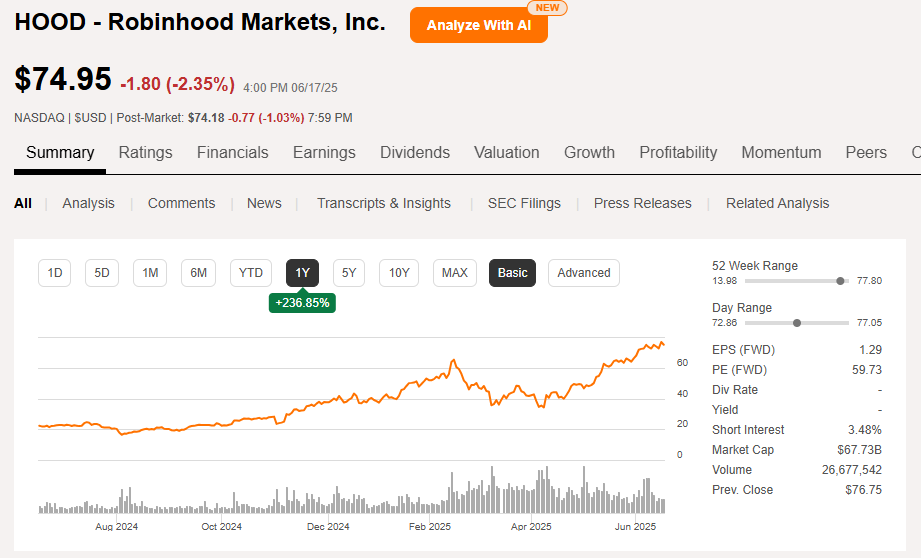Show the News filter
Viewport: 921px width, 558px height.
coord(264,203)
